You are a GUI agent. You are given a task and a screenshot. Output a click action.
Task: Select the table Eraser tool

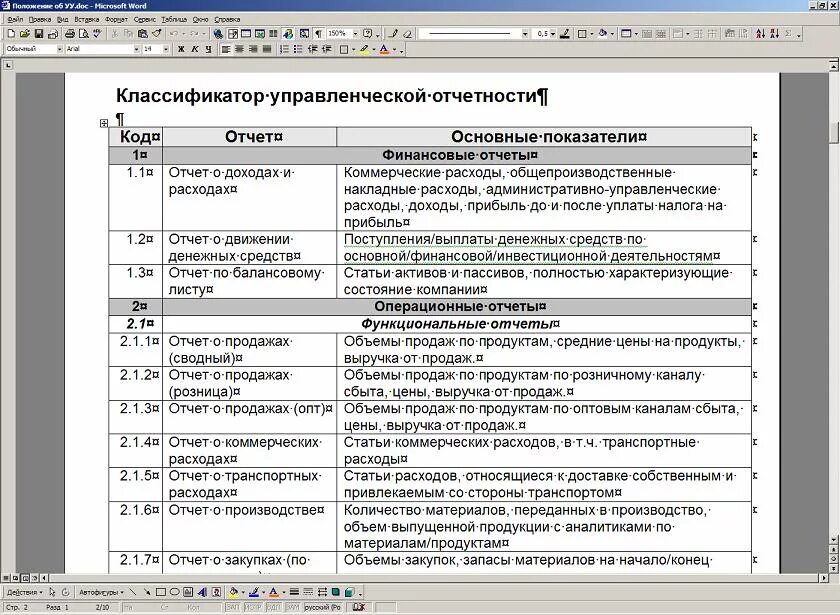[408, 34]
